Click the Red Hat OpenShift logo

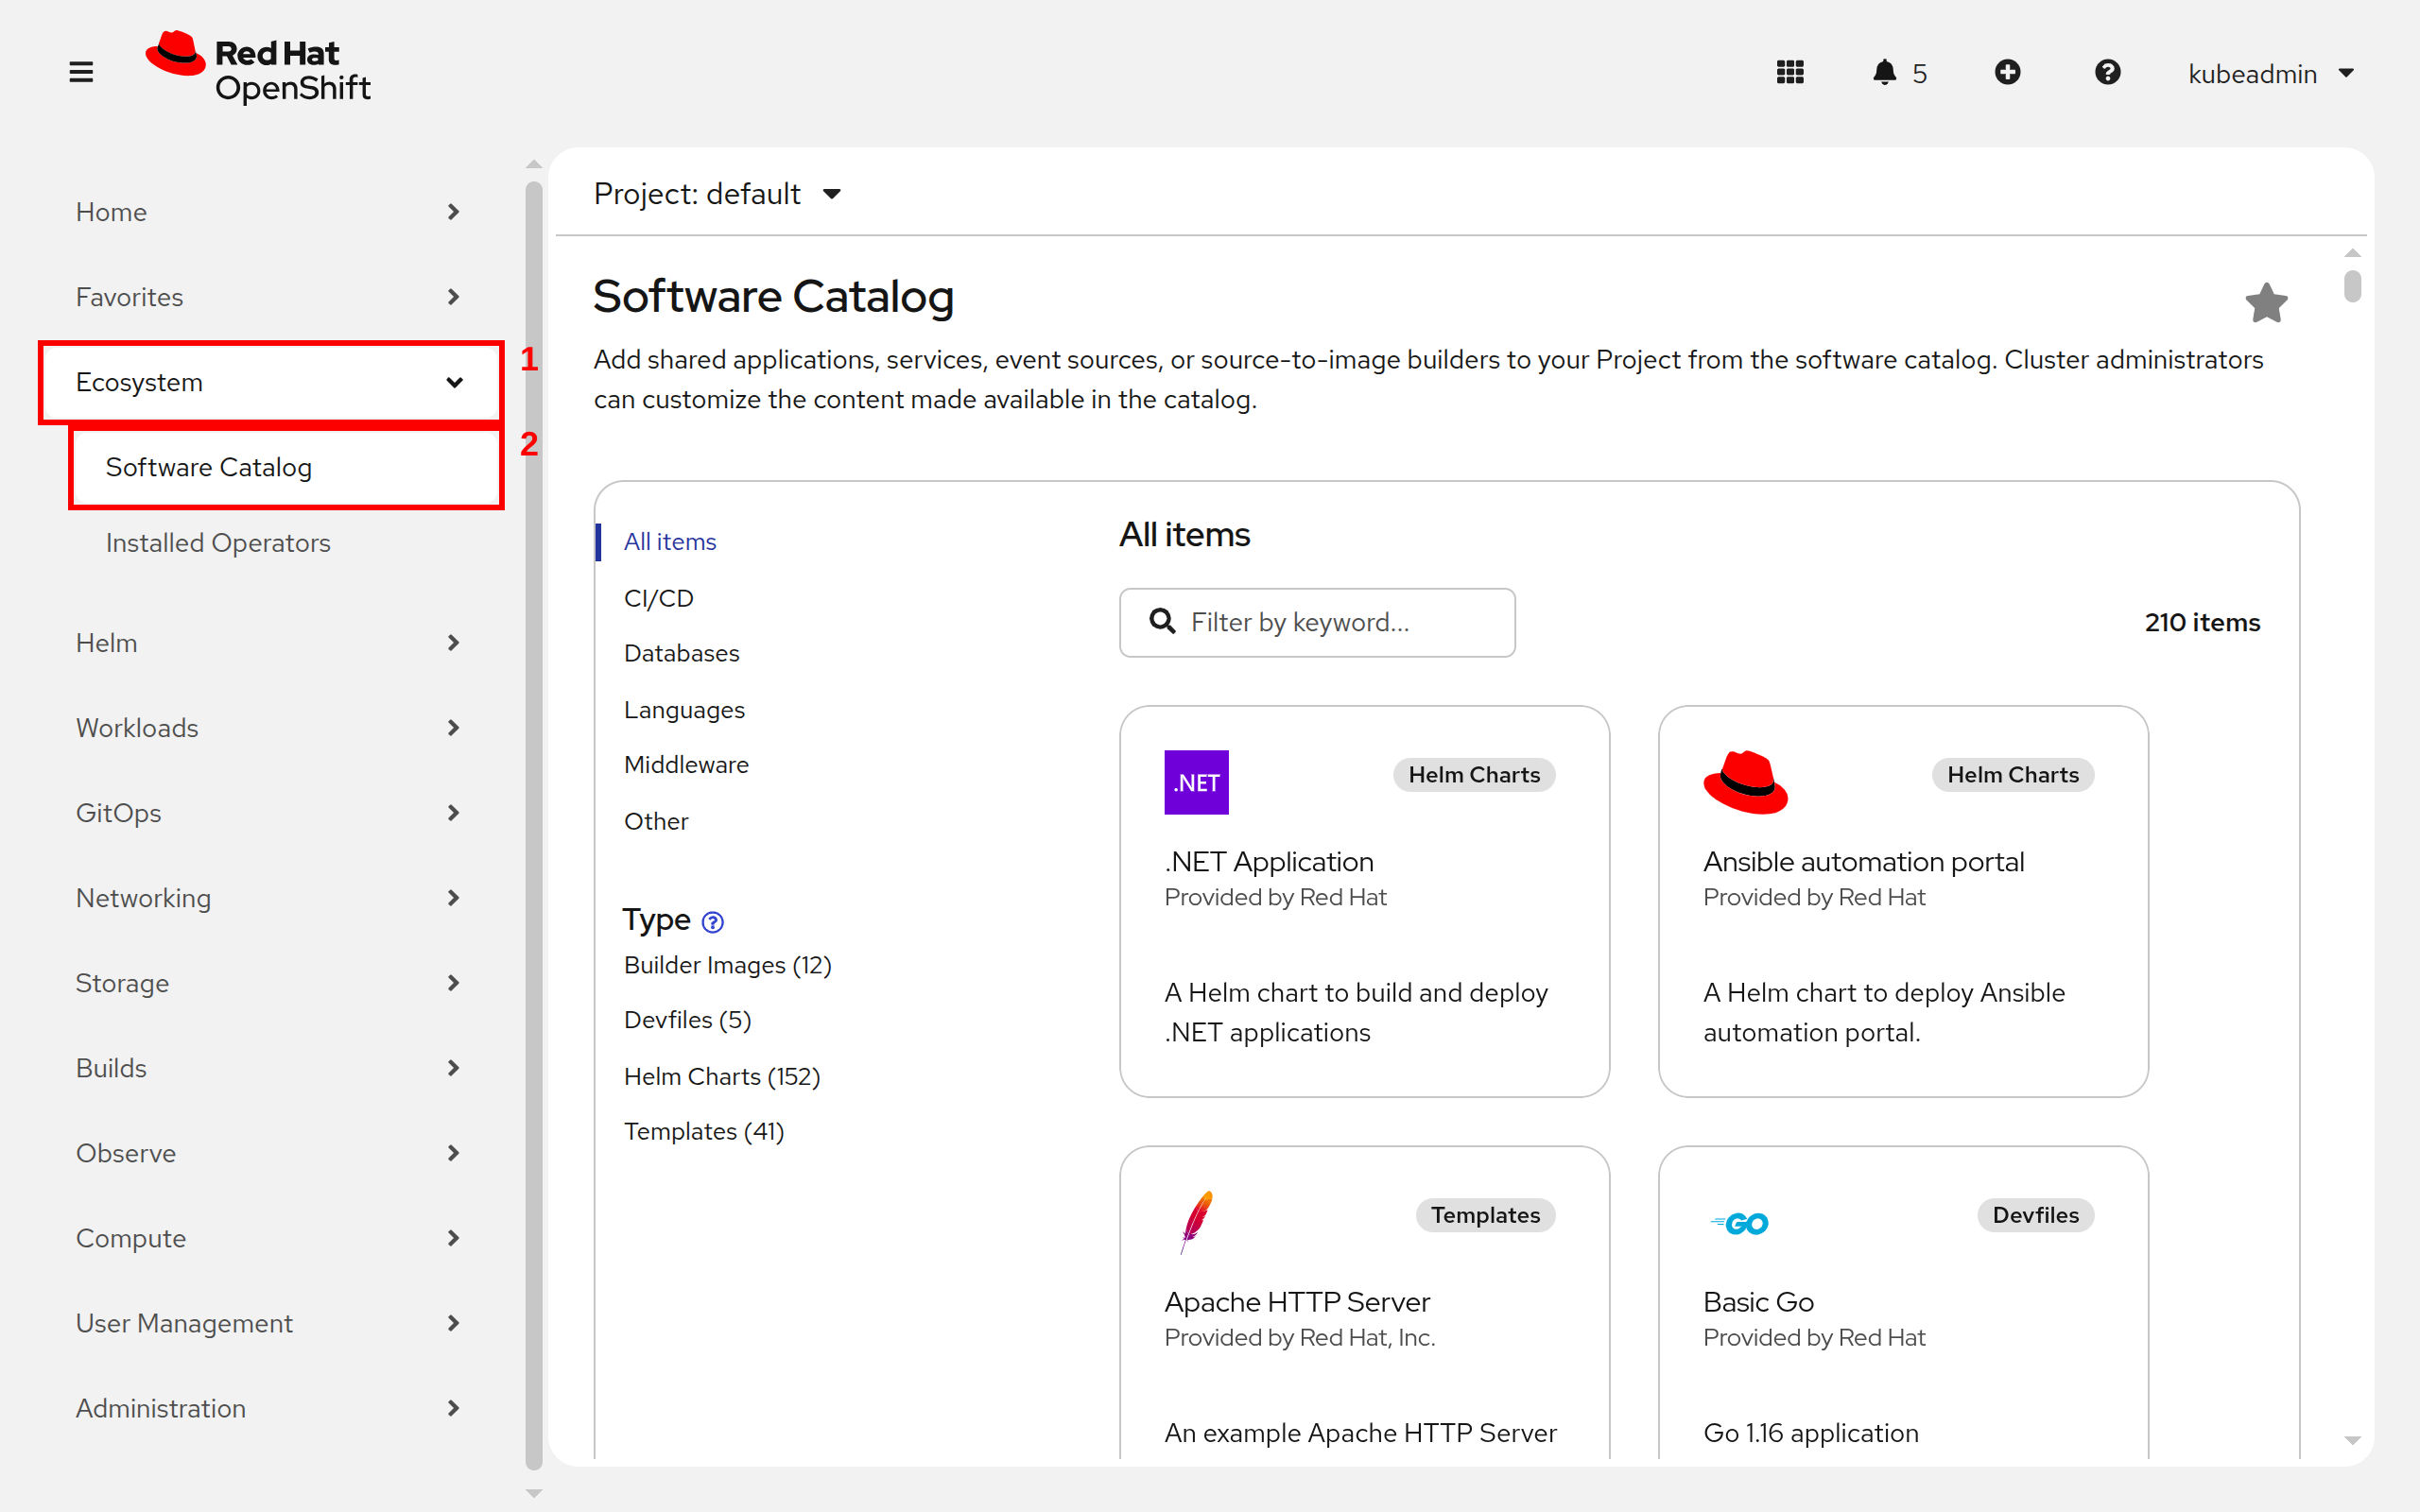(258, 68)
